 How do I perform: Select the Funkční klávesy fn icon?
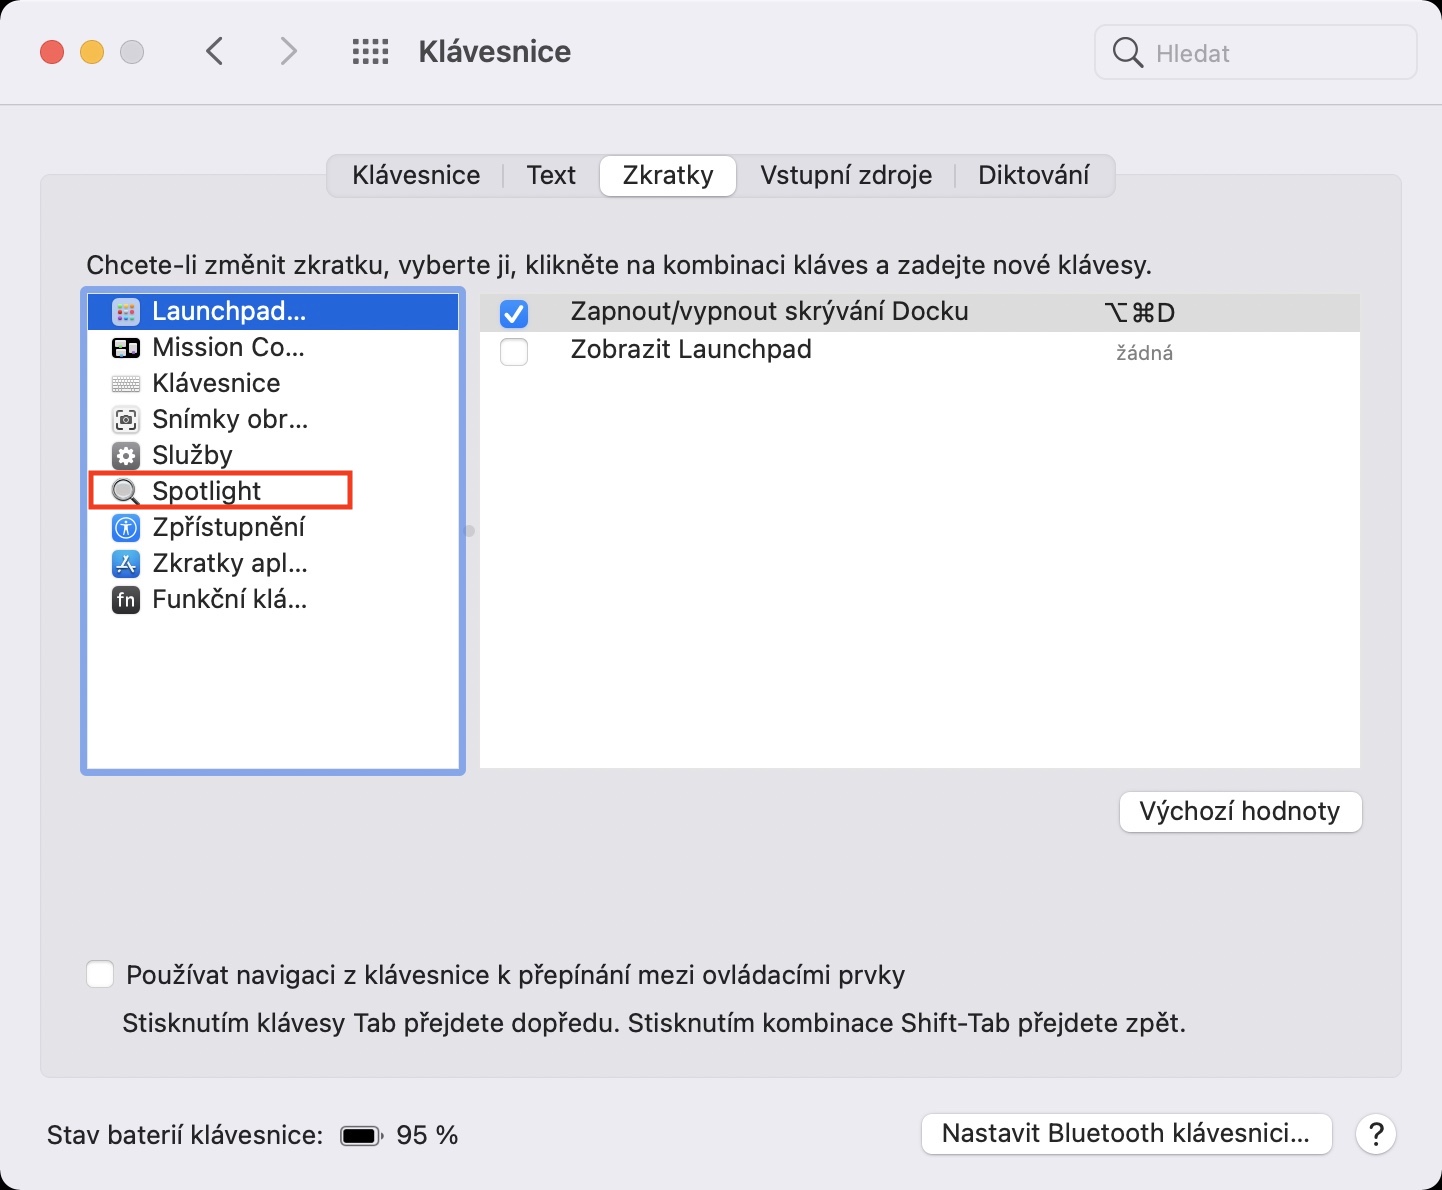(x=126, y=600)
